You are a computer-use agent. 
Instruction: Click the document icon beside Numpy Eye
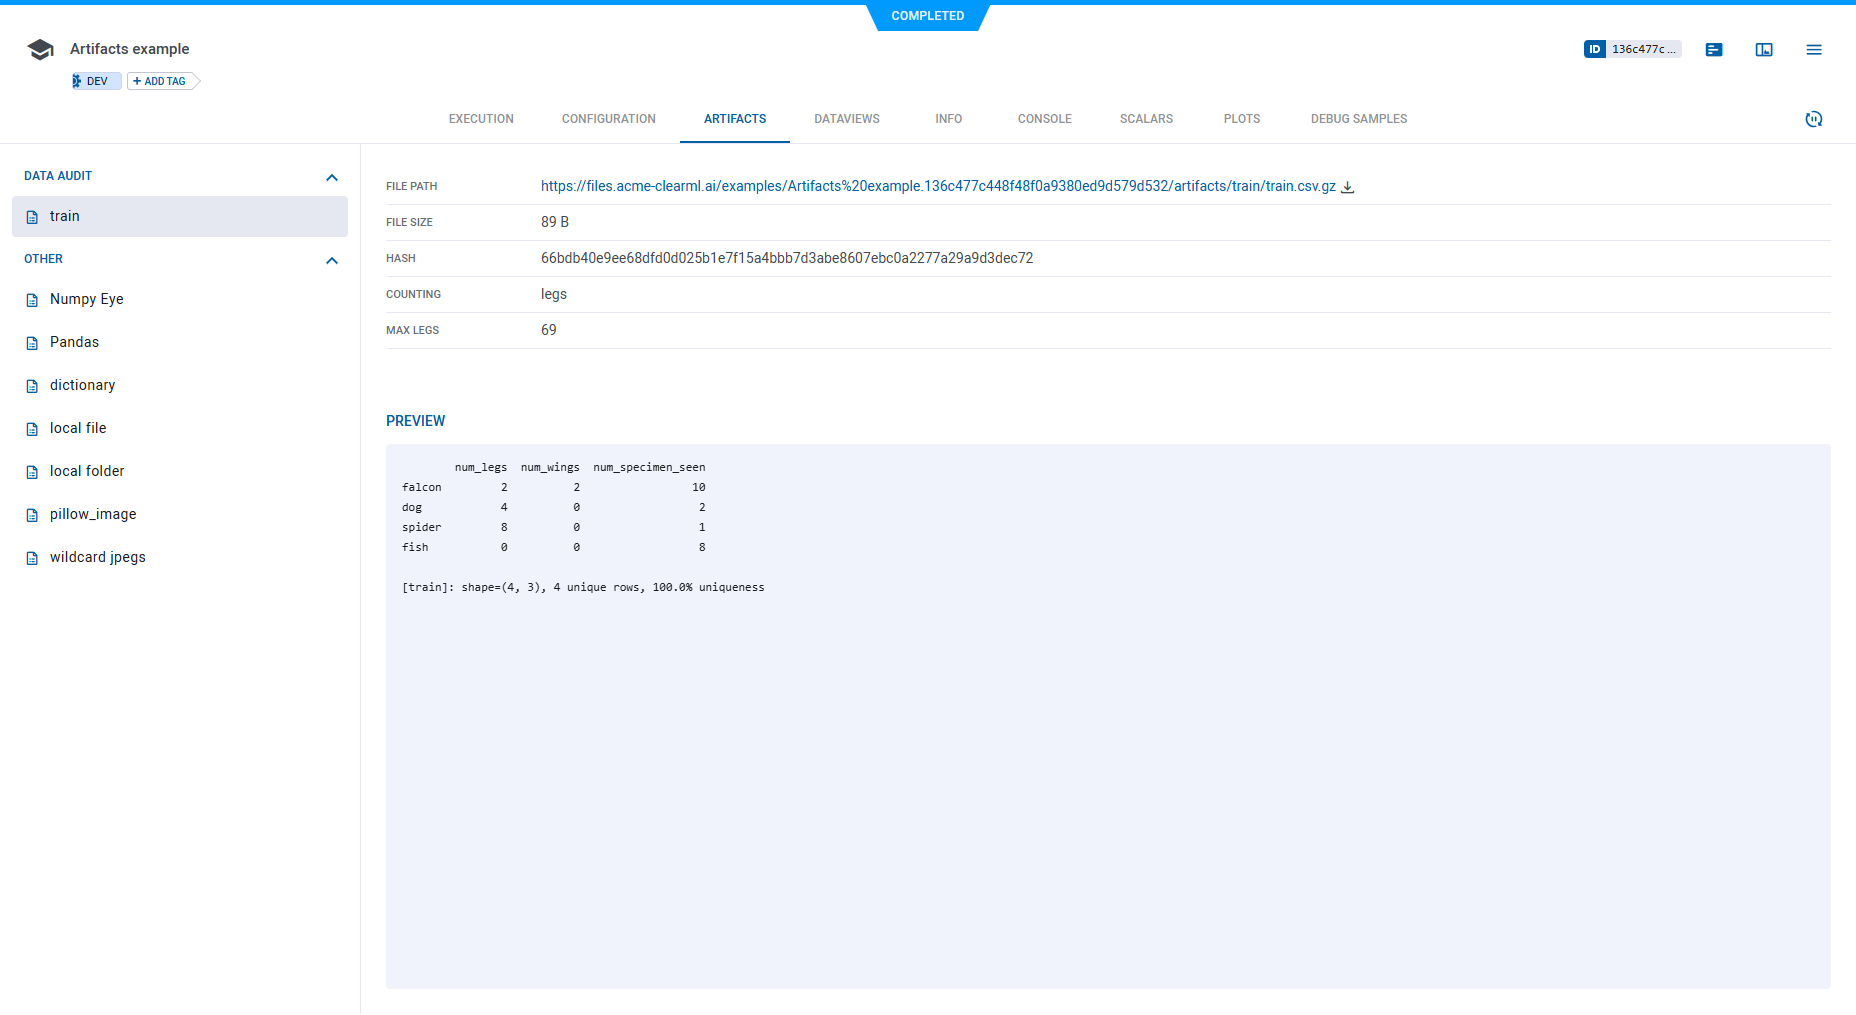click(31, 298)
